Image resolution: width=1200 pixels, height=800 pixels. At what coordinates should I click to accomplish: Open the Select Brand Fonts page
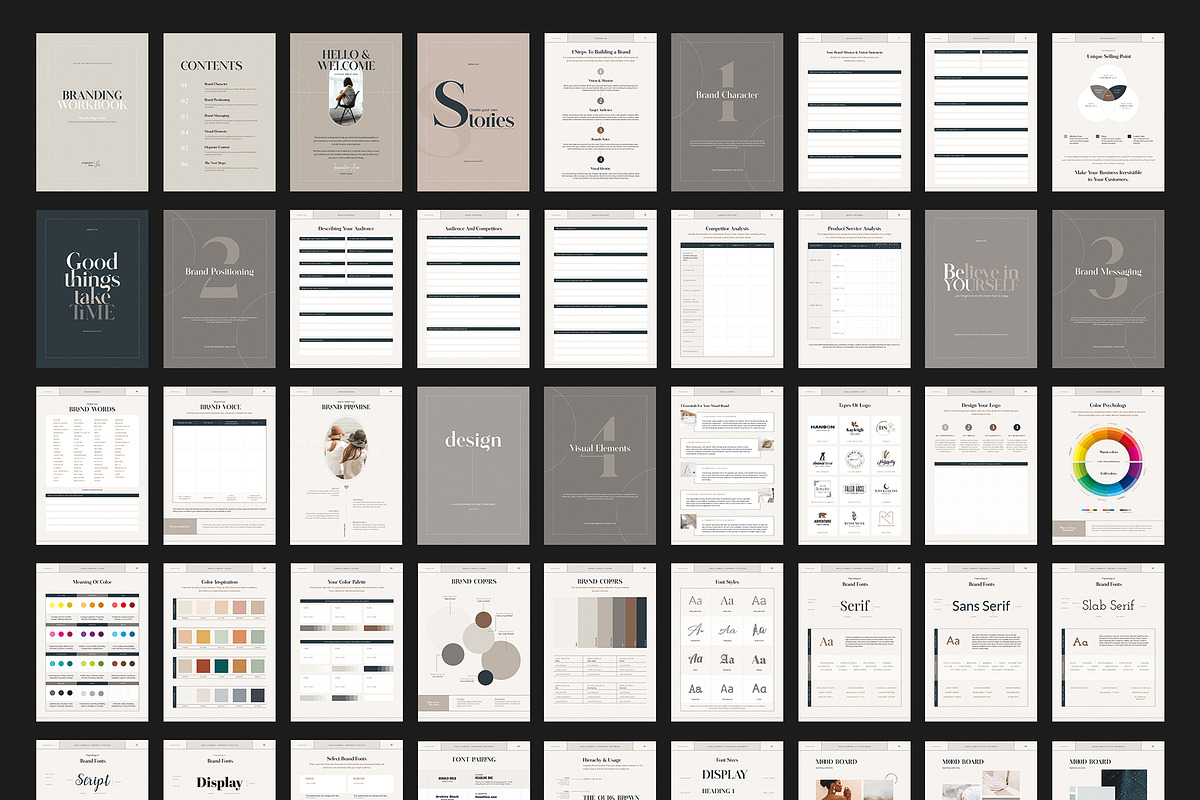[347, 770]
